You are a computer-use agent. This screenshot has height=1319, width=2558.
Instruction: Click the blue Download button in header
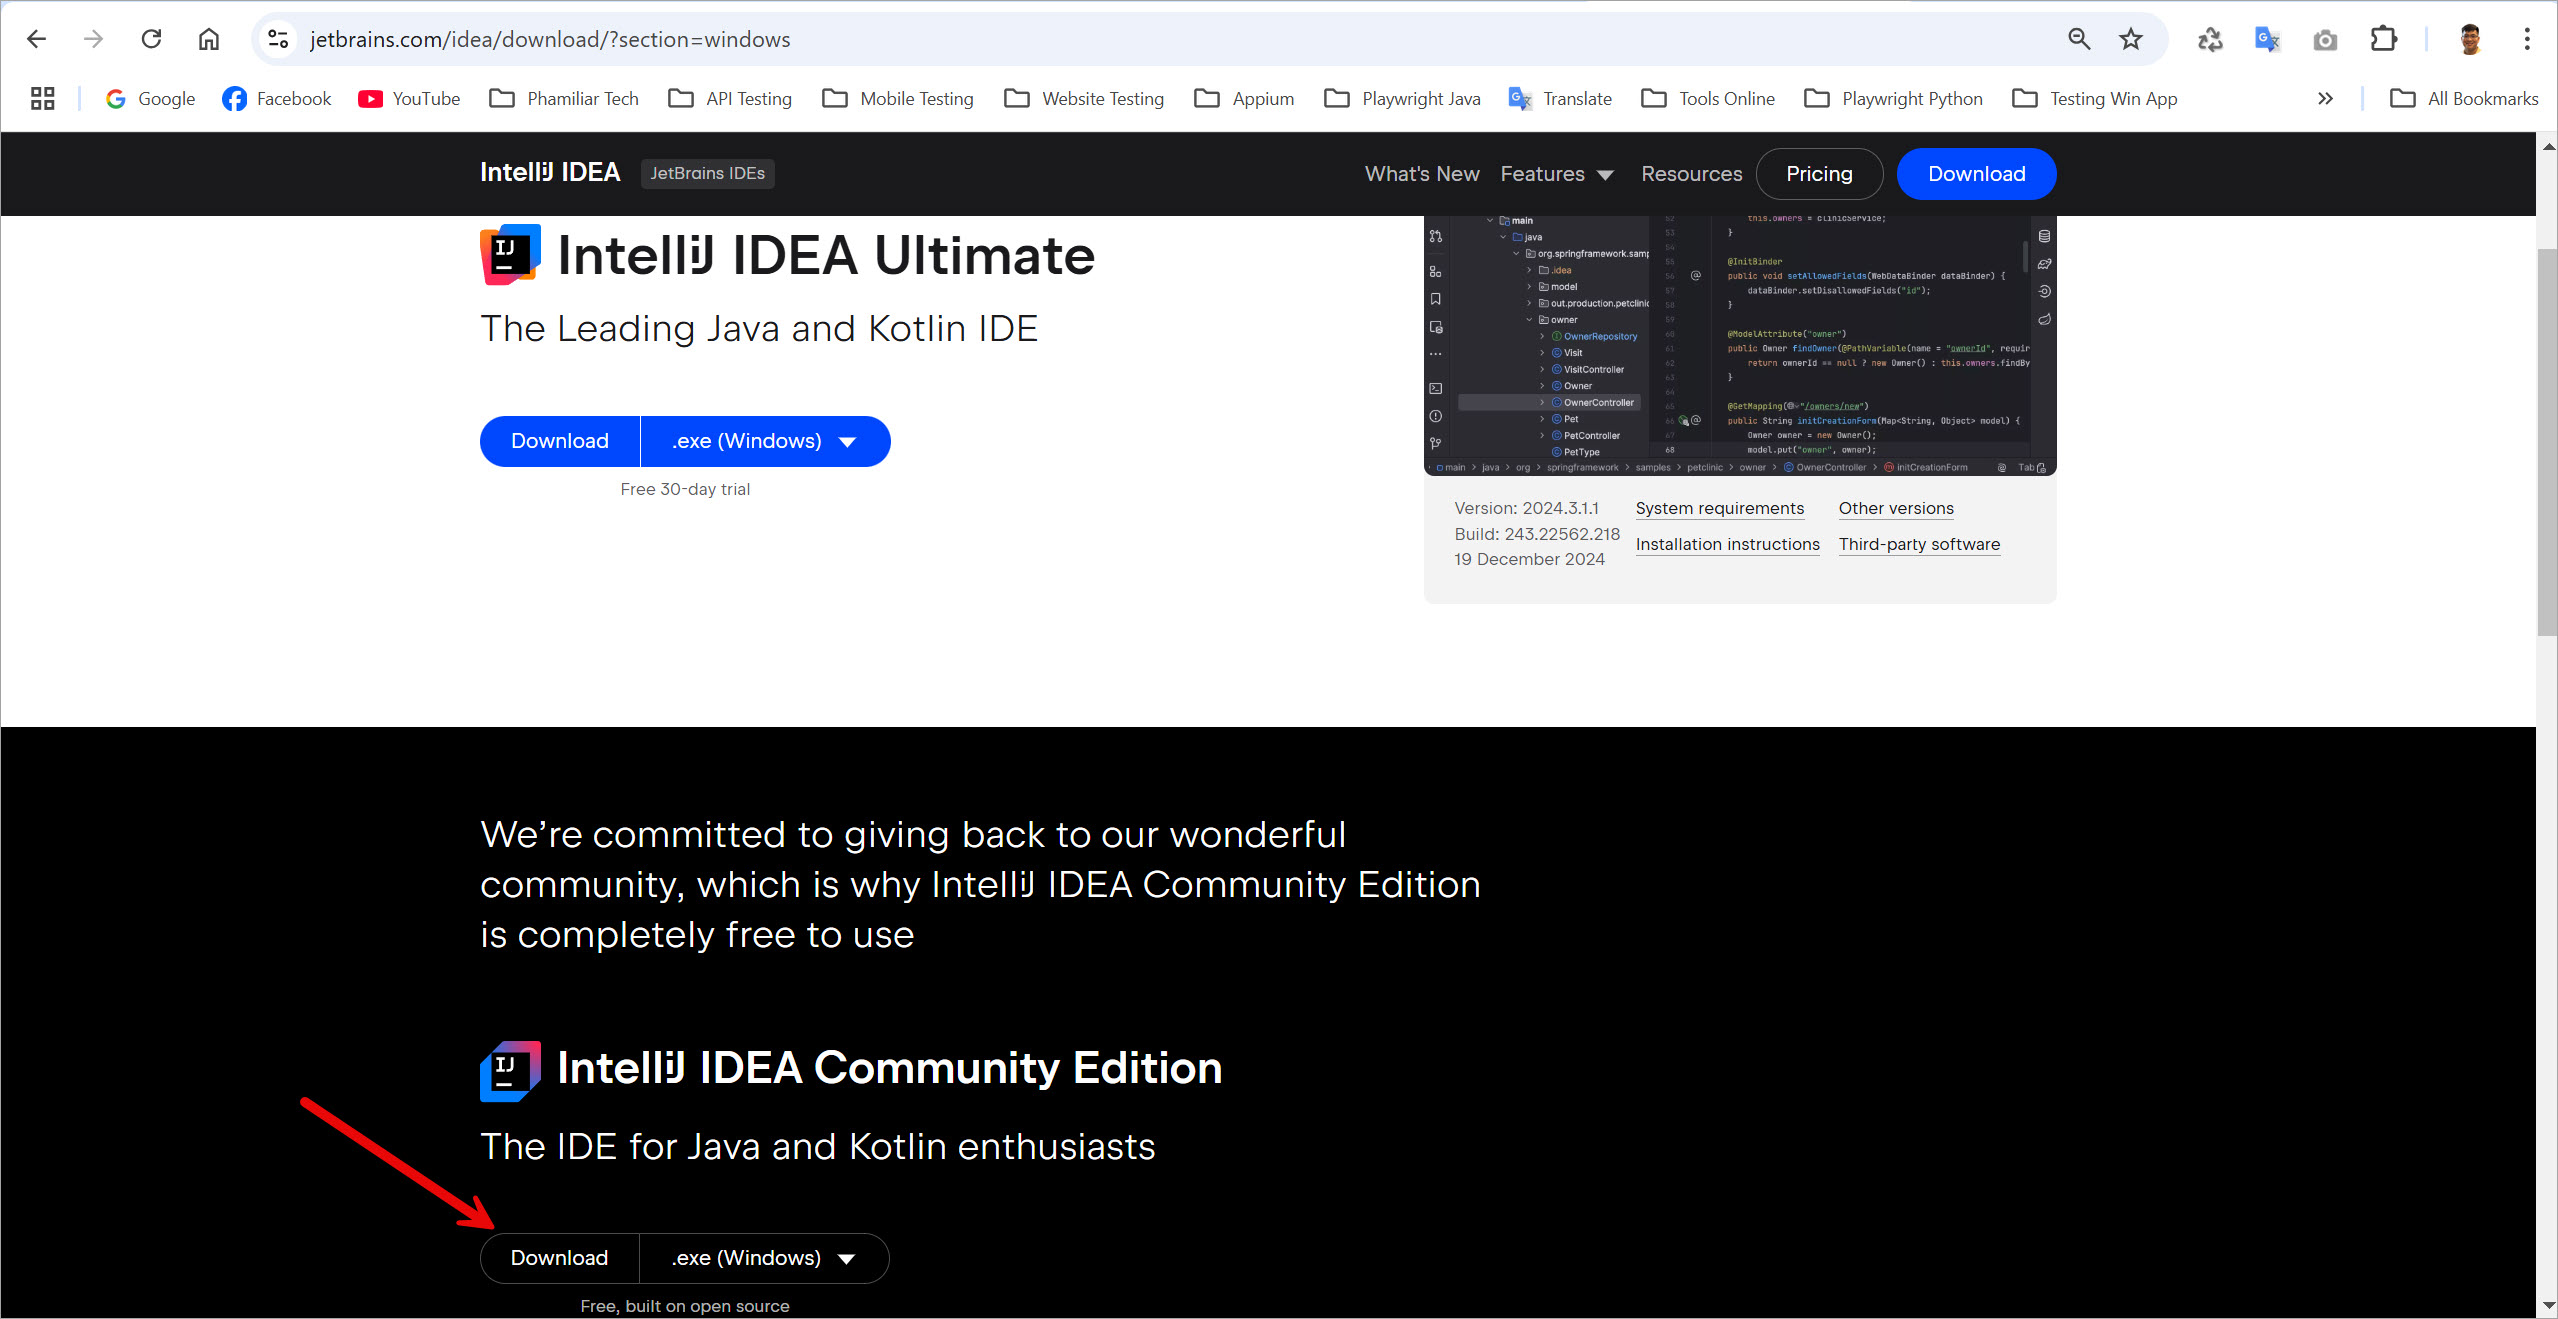[1976, 174]
